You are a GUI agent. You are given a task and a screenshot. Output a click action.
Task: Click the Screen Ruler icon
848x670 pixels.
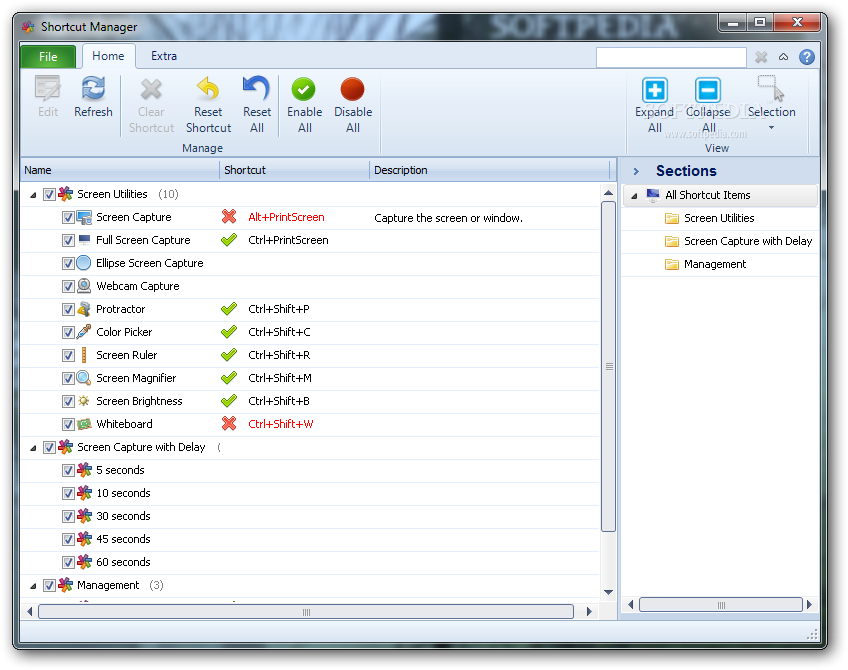coord(84,355)
